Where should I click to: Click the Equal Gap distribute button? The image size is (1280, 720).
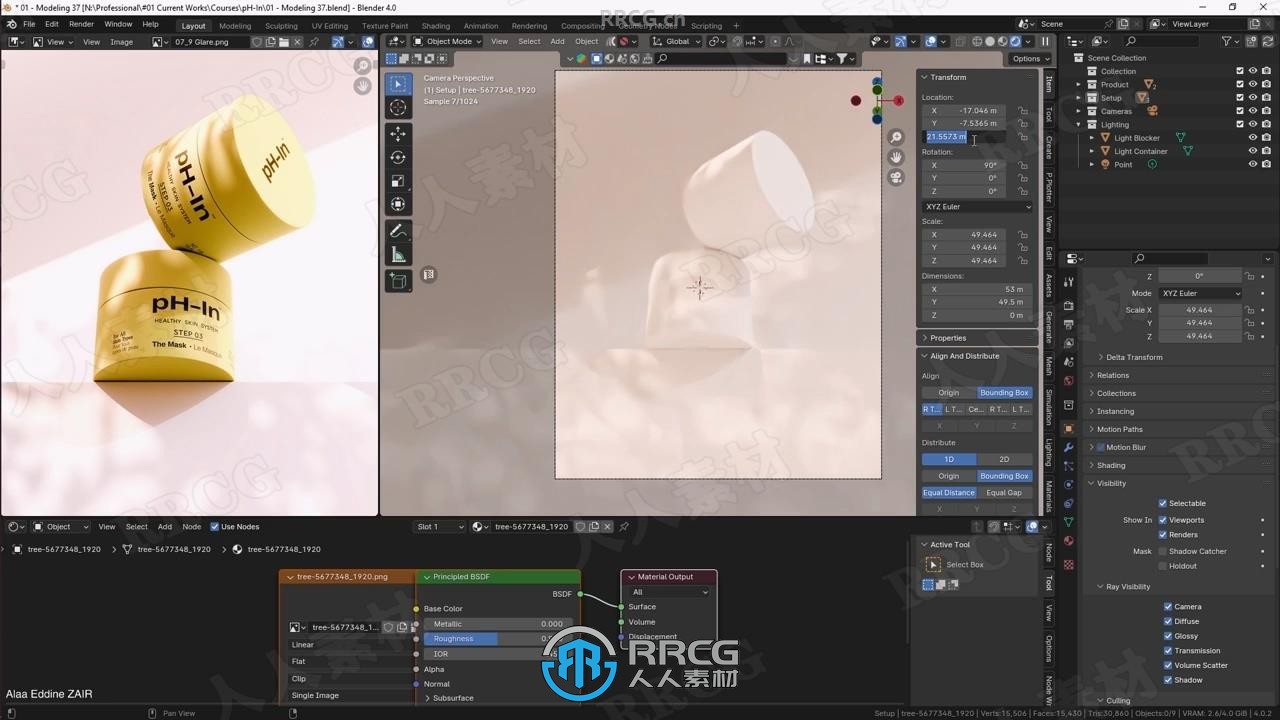point(1004,492)
